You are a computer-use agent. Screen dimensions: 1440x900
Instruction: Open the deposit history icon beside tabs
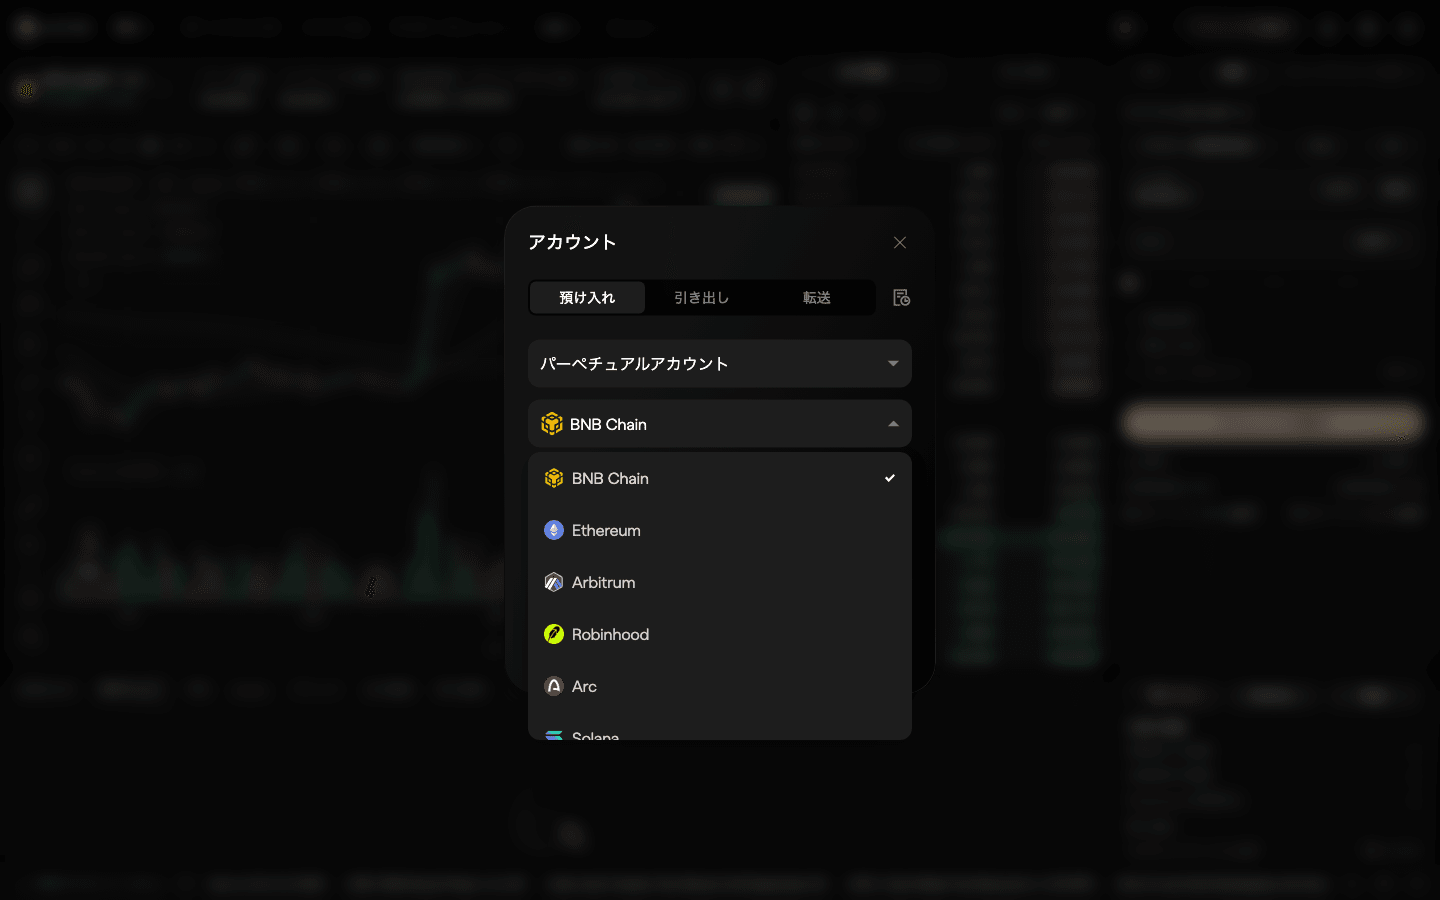[901, 298]
